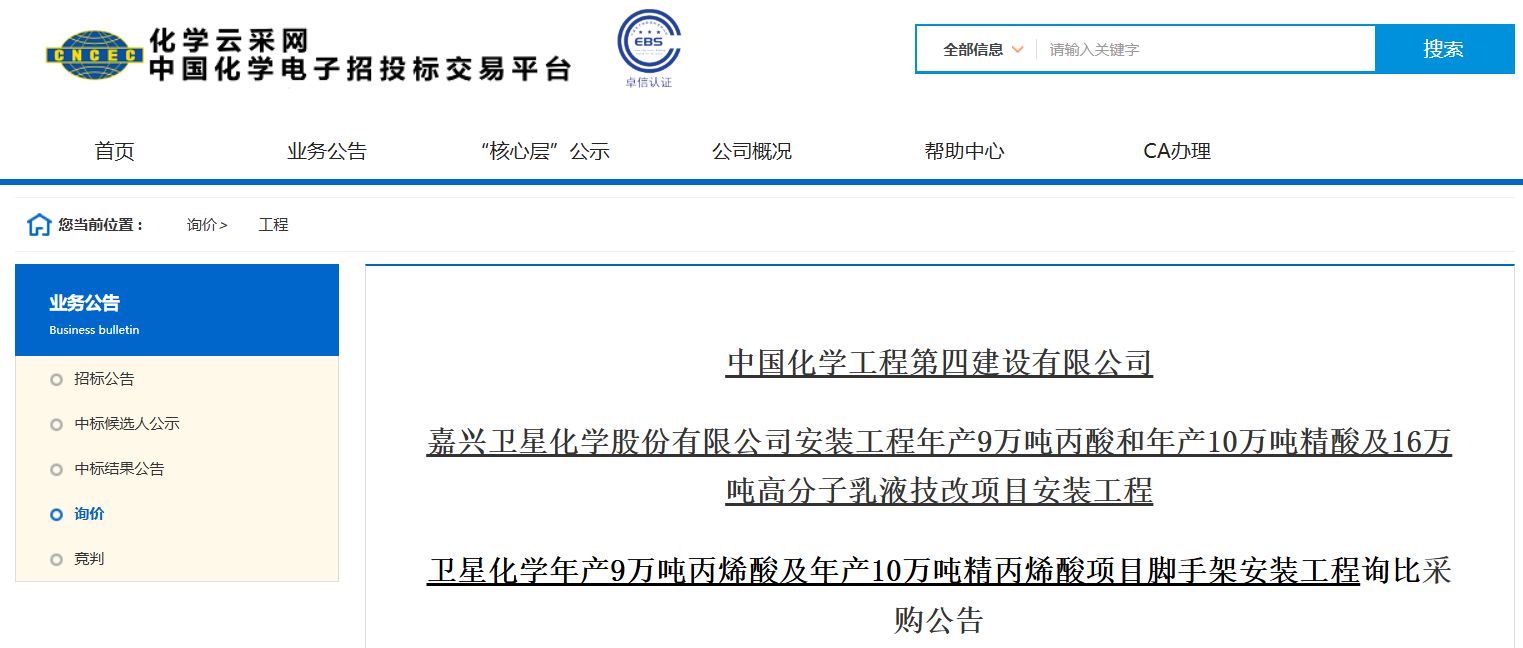The height and width of the screenshot is (648, 1523).
Task: Go to the "核心层"公示 menu
Action: click(545, 151)
